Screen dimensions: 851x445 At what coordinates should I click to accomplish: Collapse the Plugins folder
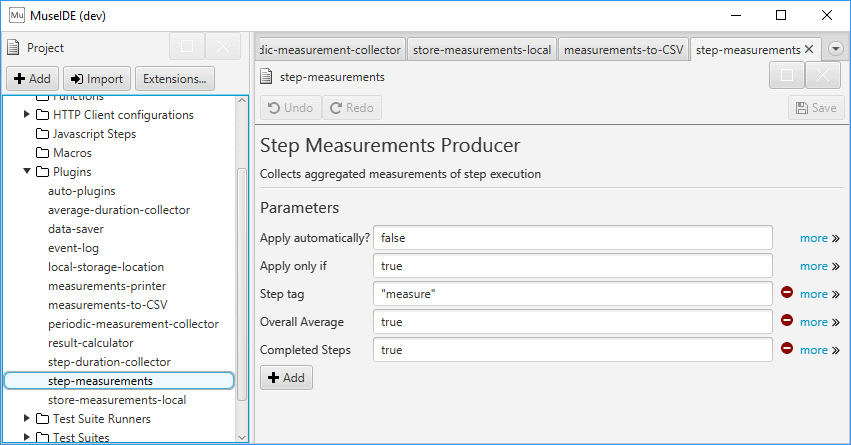tap(28, 172)
